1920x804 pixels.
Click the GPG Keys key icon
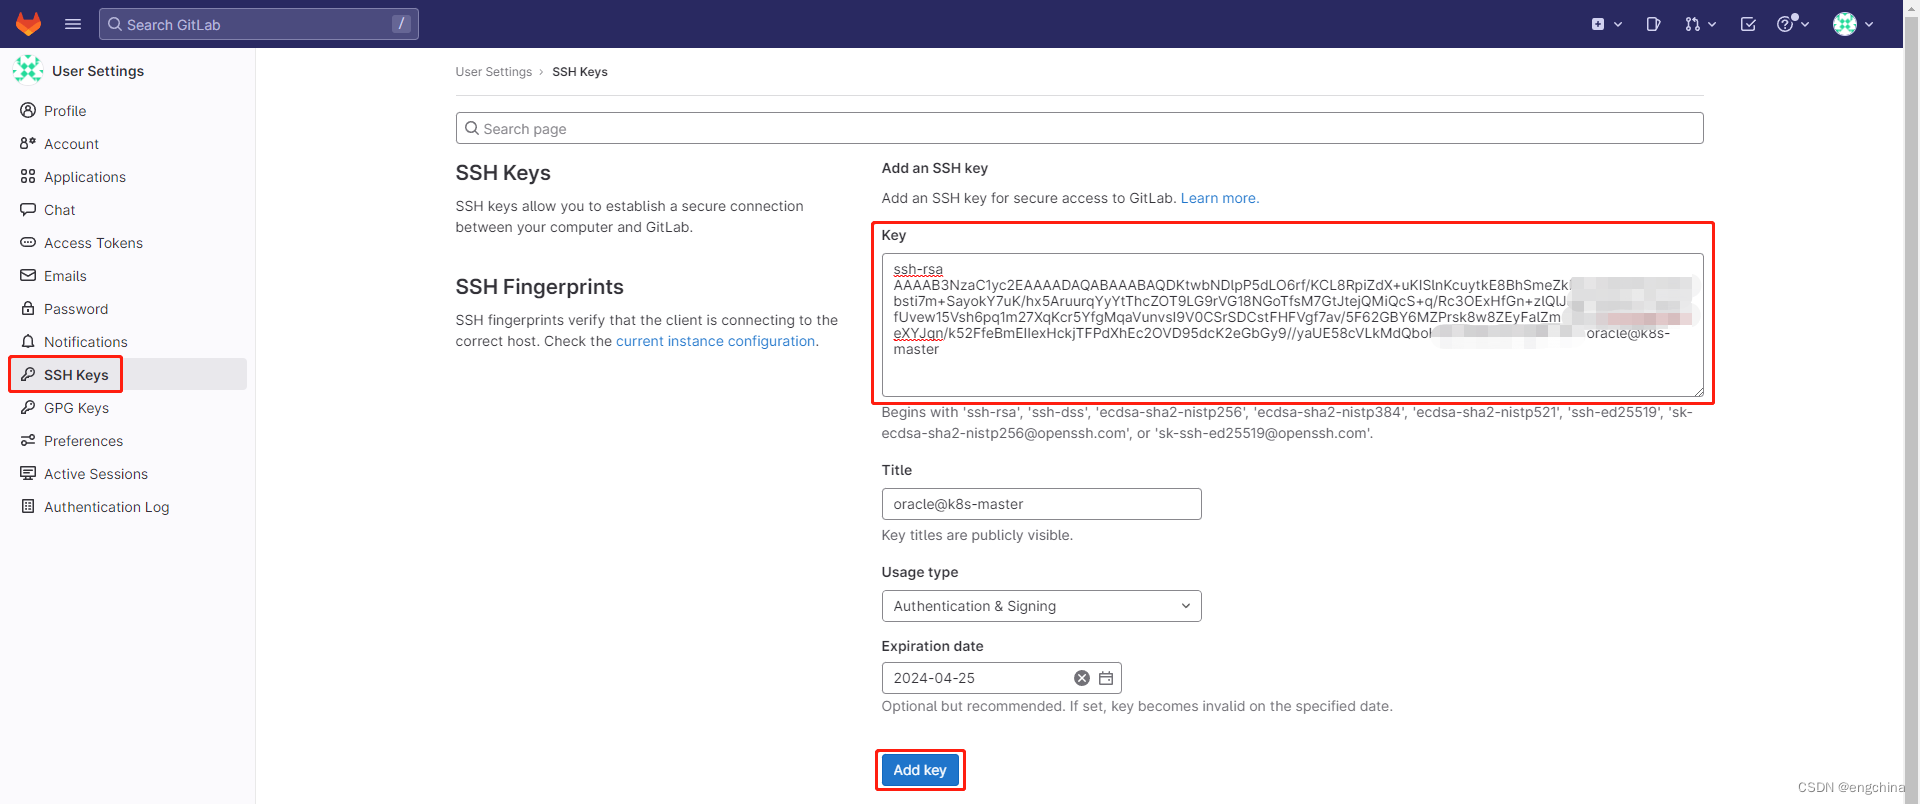click(x=28, y=407)
